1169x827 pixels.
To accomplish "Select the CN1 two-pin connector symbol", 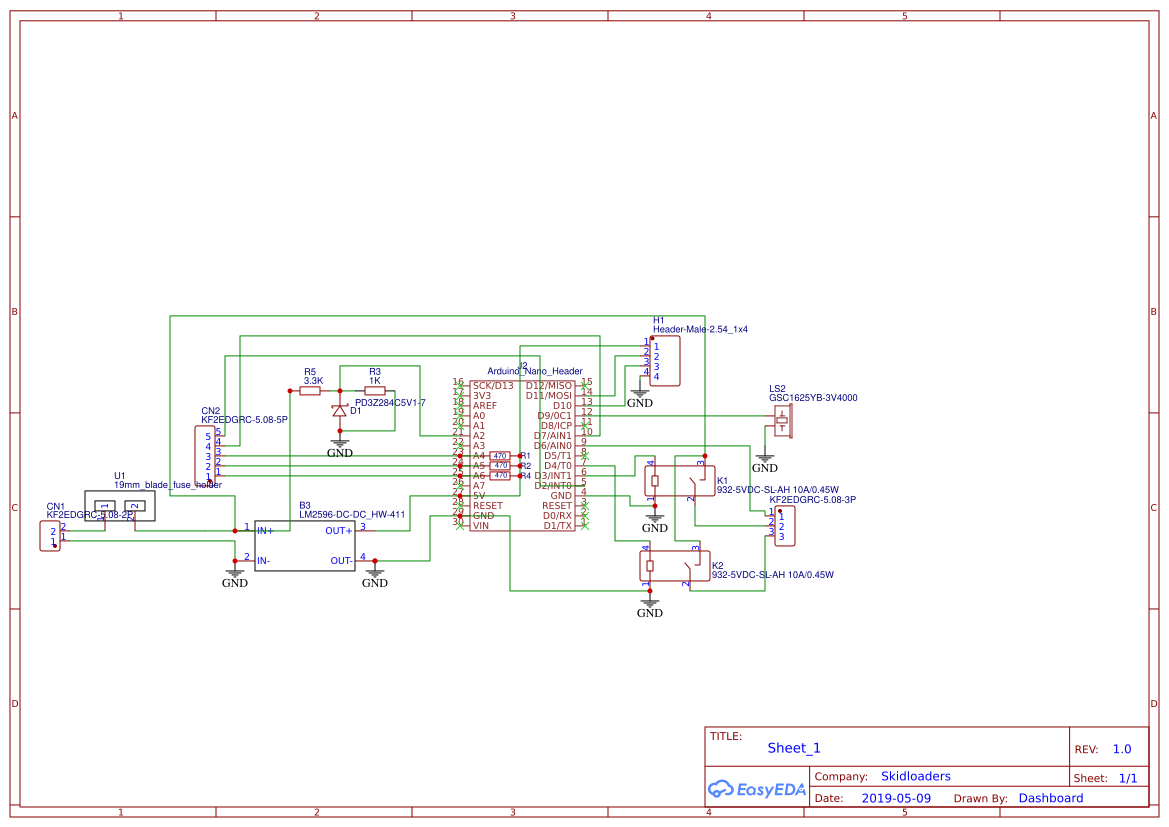I will pyautogui.click(x=50, y=535).
